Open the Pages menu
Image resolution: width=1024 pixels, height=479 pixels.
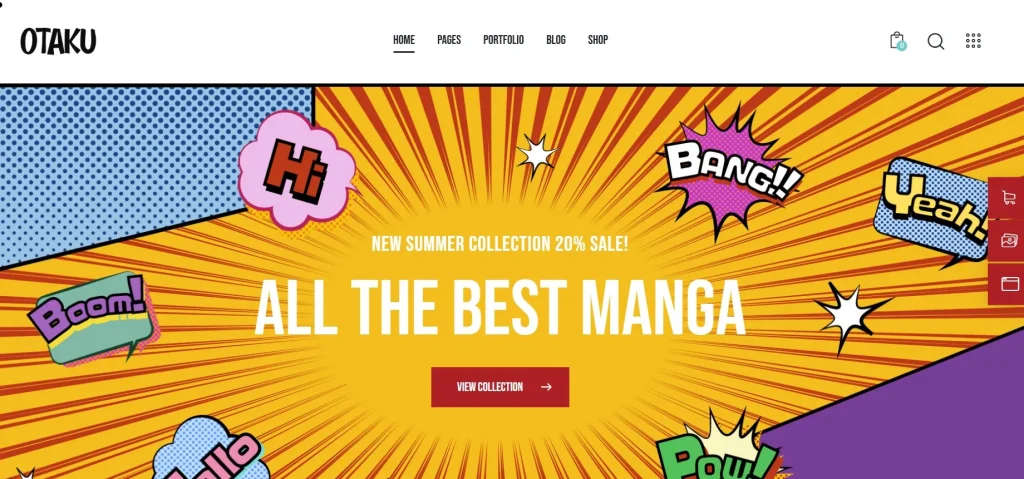[449, 40]
